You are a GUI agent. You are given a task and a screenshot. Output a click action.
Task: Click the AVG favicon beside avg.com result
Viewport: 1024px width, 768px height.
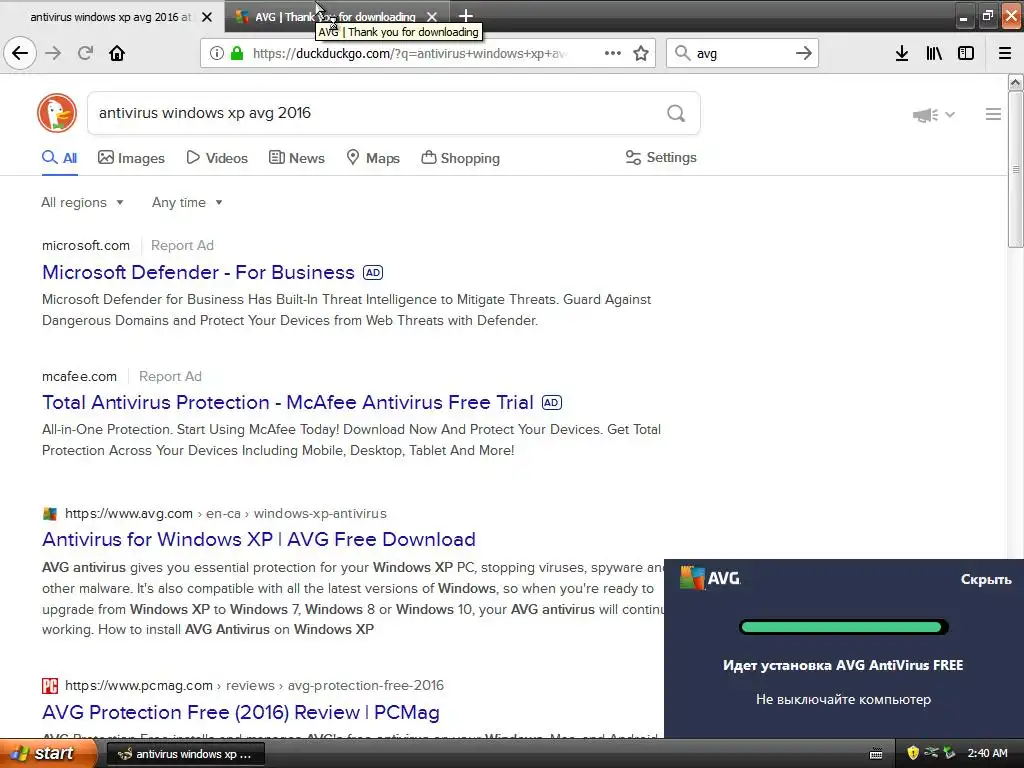50,513
